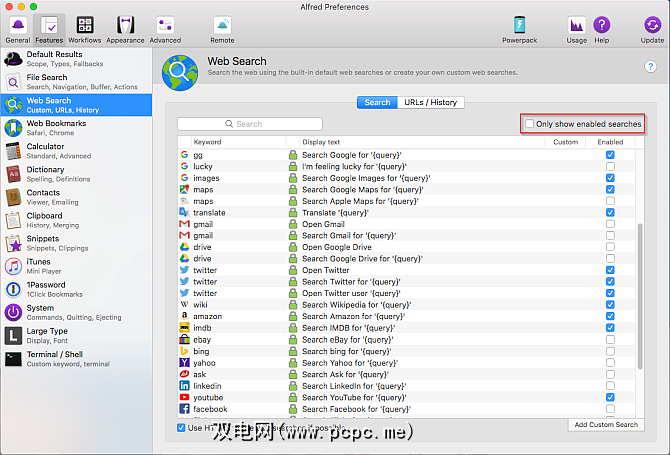Toggle the Enabled checkbox for ebay
Viewport: 670px width, 455px height.
[x=610, y=339]
